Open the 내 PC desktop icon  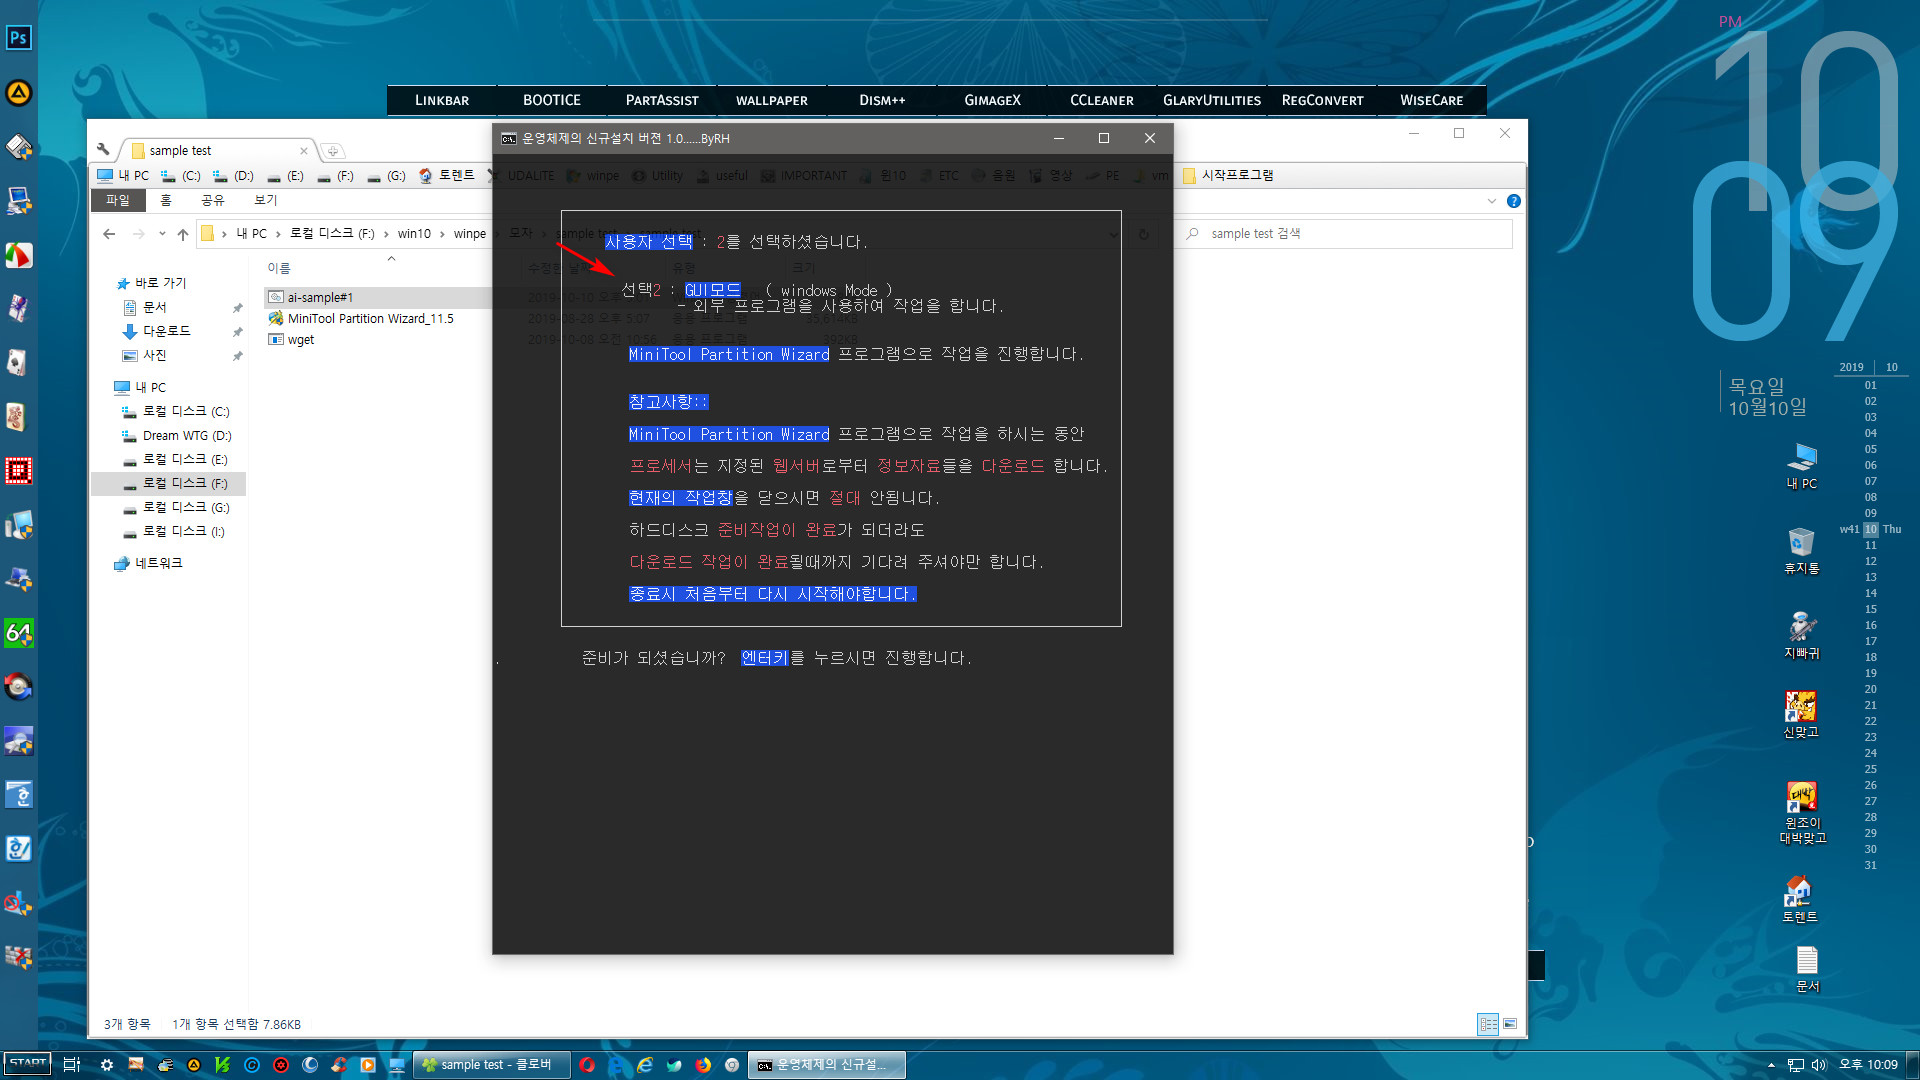click(1802, 466)
